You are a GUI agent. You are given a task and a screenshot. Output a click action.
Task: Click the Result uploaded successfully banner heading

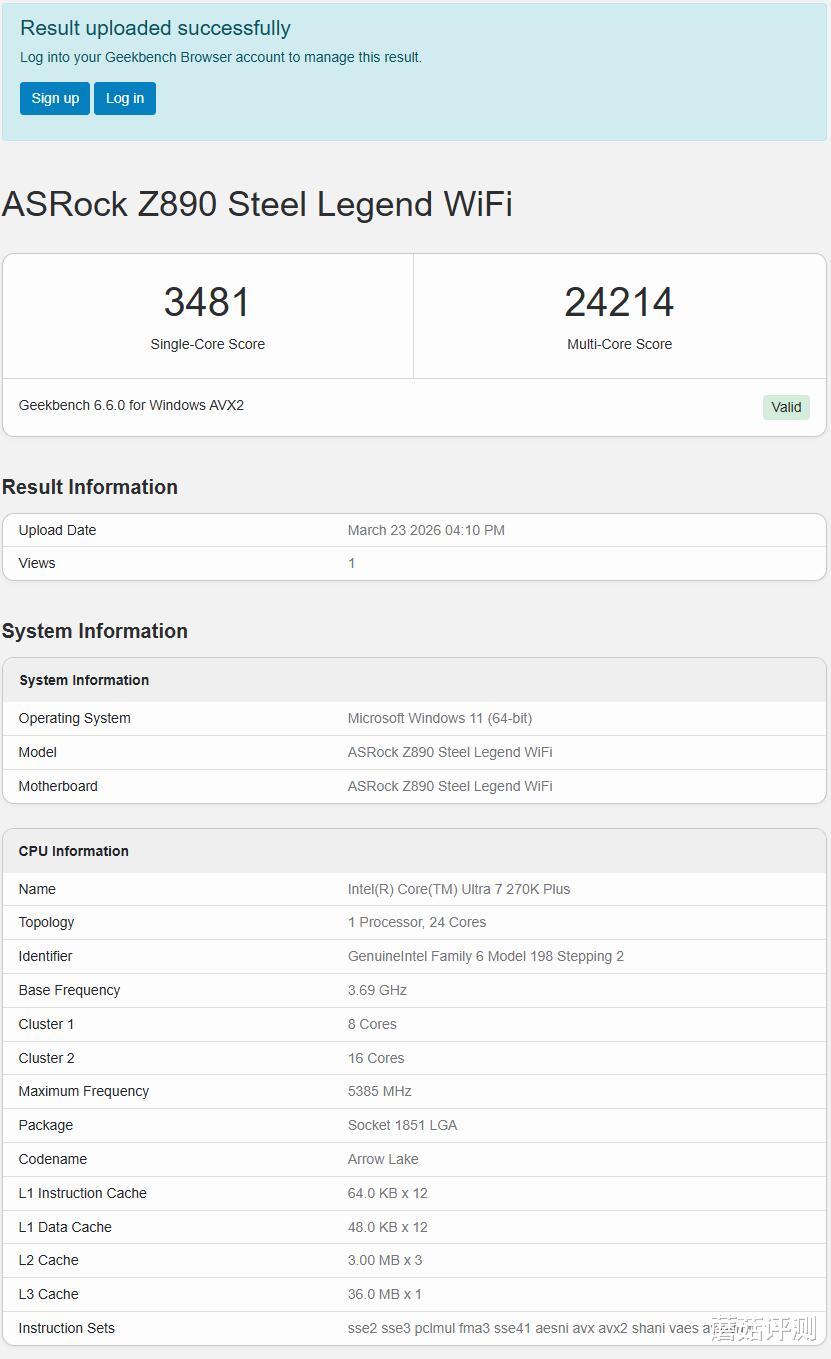155,28
